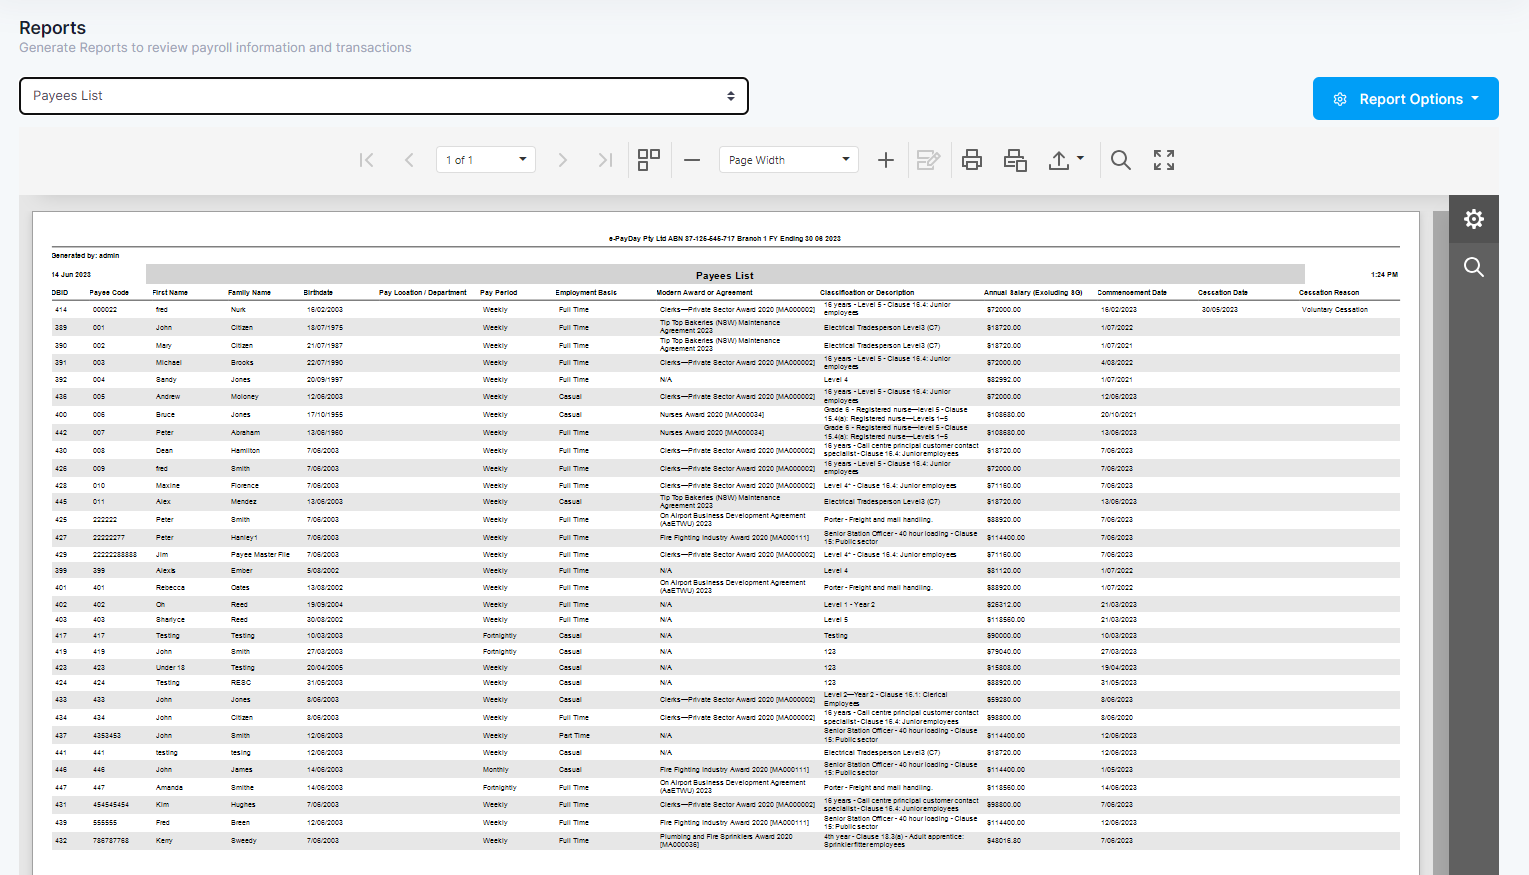The height and width of the screenshot is (875, 1529).
Task: Click cessation date '30/05/2023'
Action: tap(1220, 310)
